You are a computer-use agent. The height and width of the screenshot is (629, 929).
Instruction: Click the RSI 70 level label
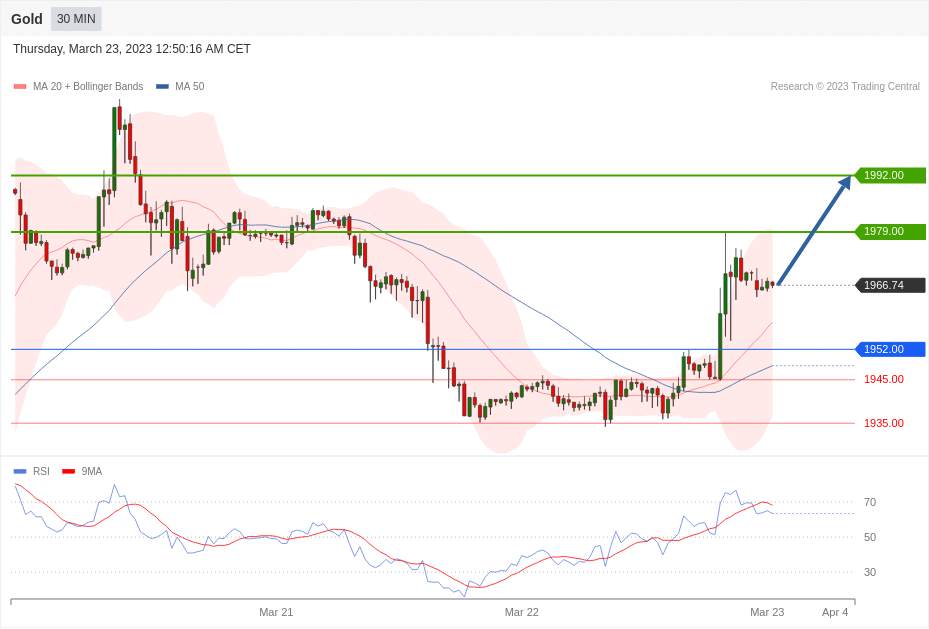pyautogui.click(x=870, y=502)
